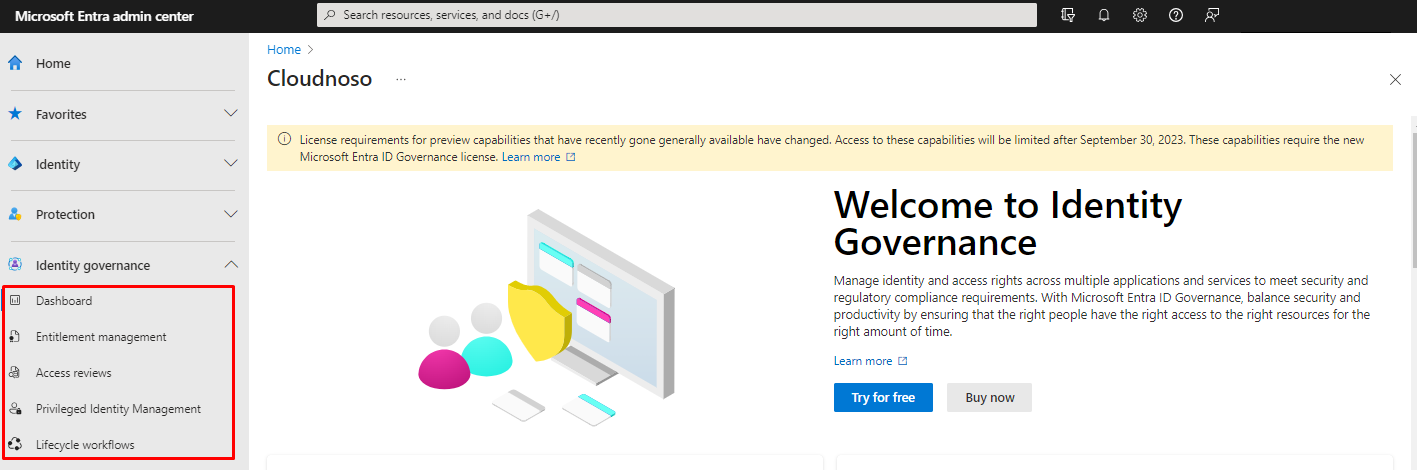Click Learn more link in license banner
The width and height of the screenshot is (1417, 470).
point(531,157)
